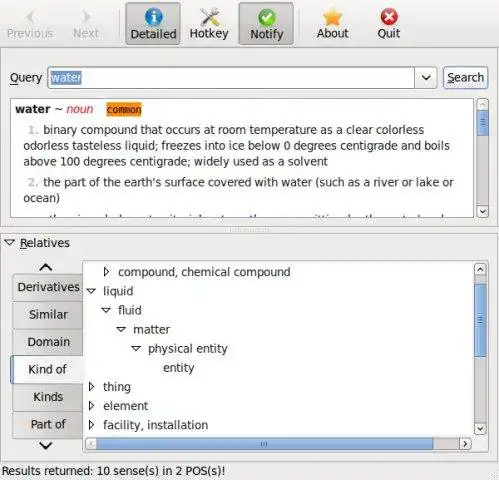The width and height of the screenshot is (499, 480).
Task: Switch to the Domain tab
Action: click(x=48, y=342)
